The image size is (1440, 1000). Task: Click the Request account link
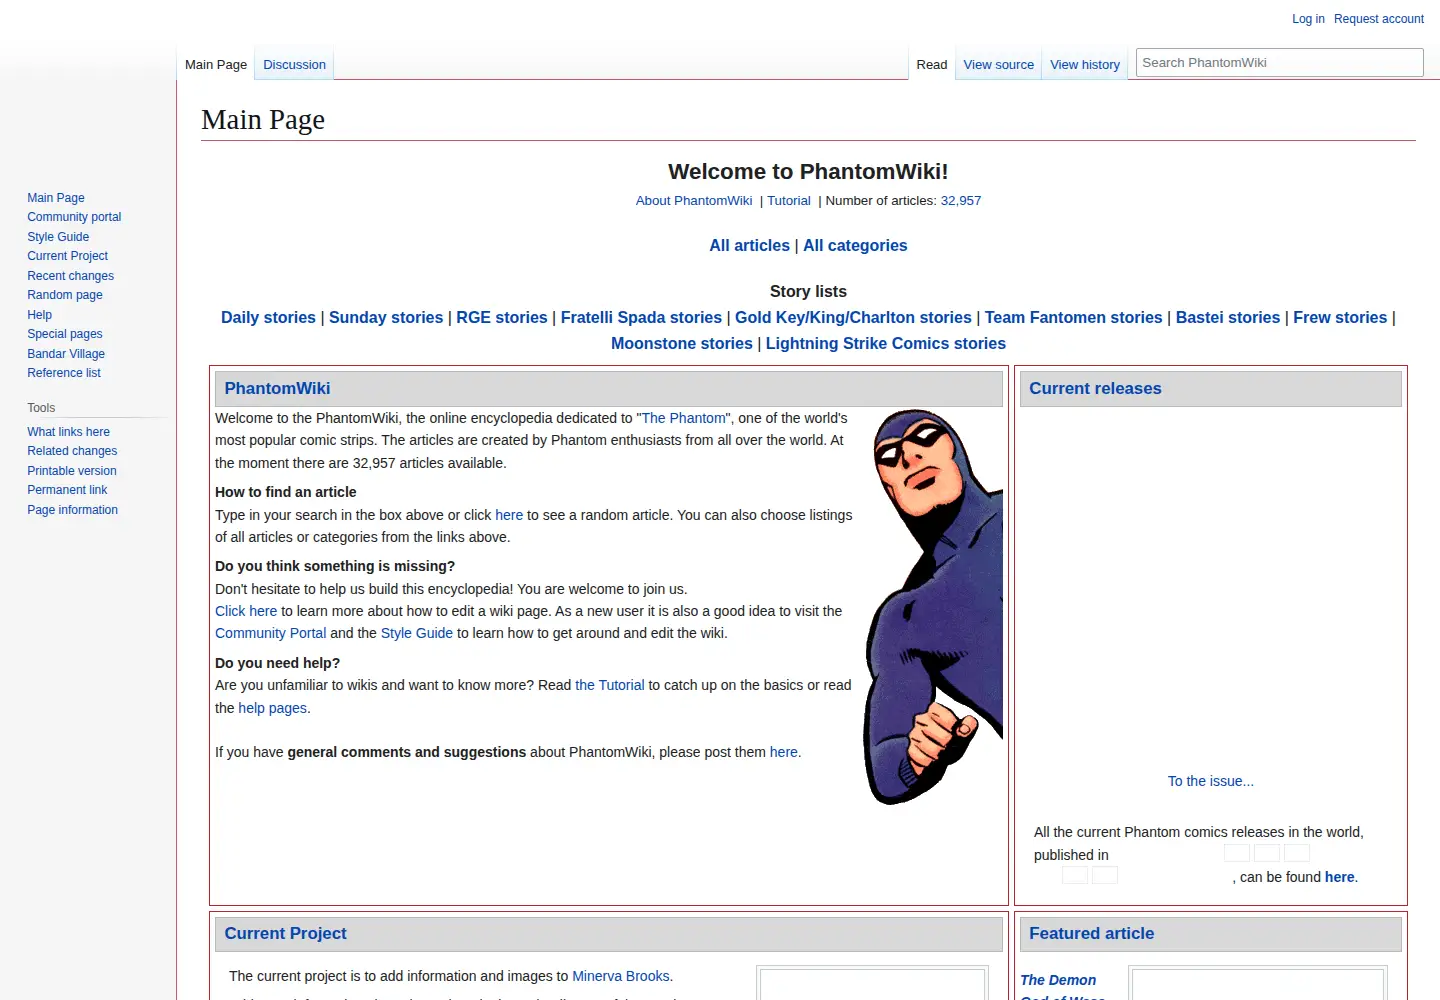[x=1378, y=19]
